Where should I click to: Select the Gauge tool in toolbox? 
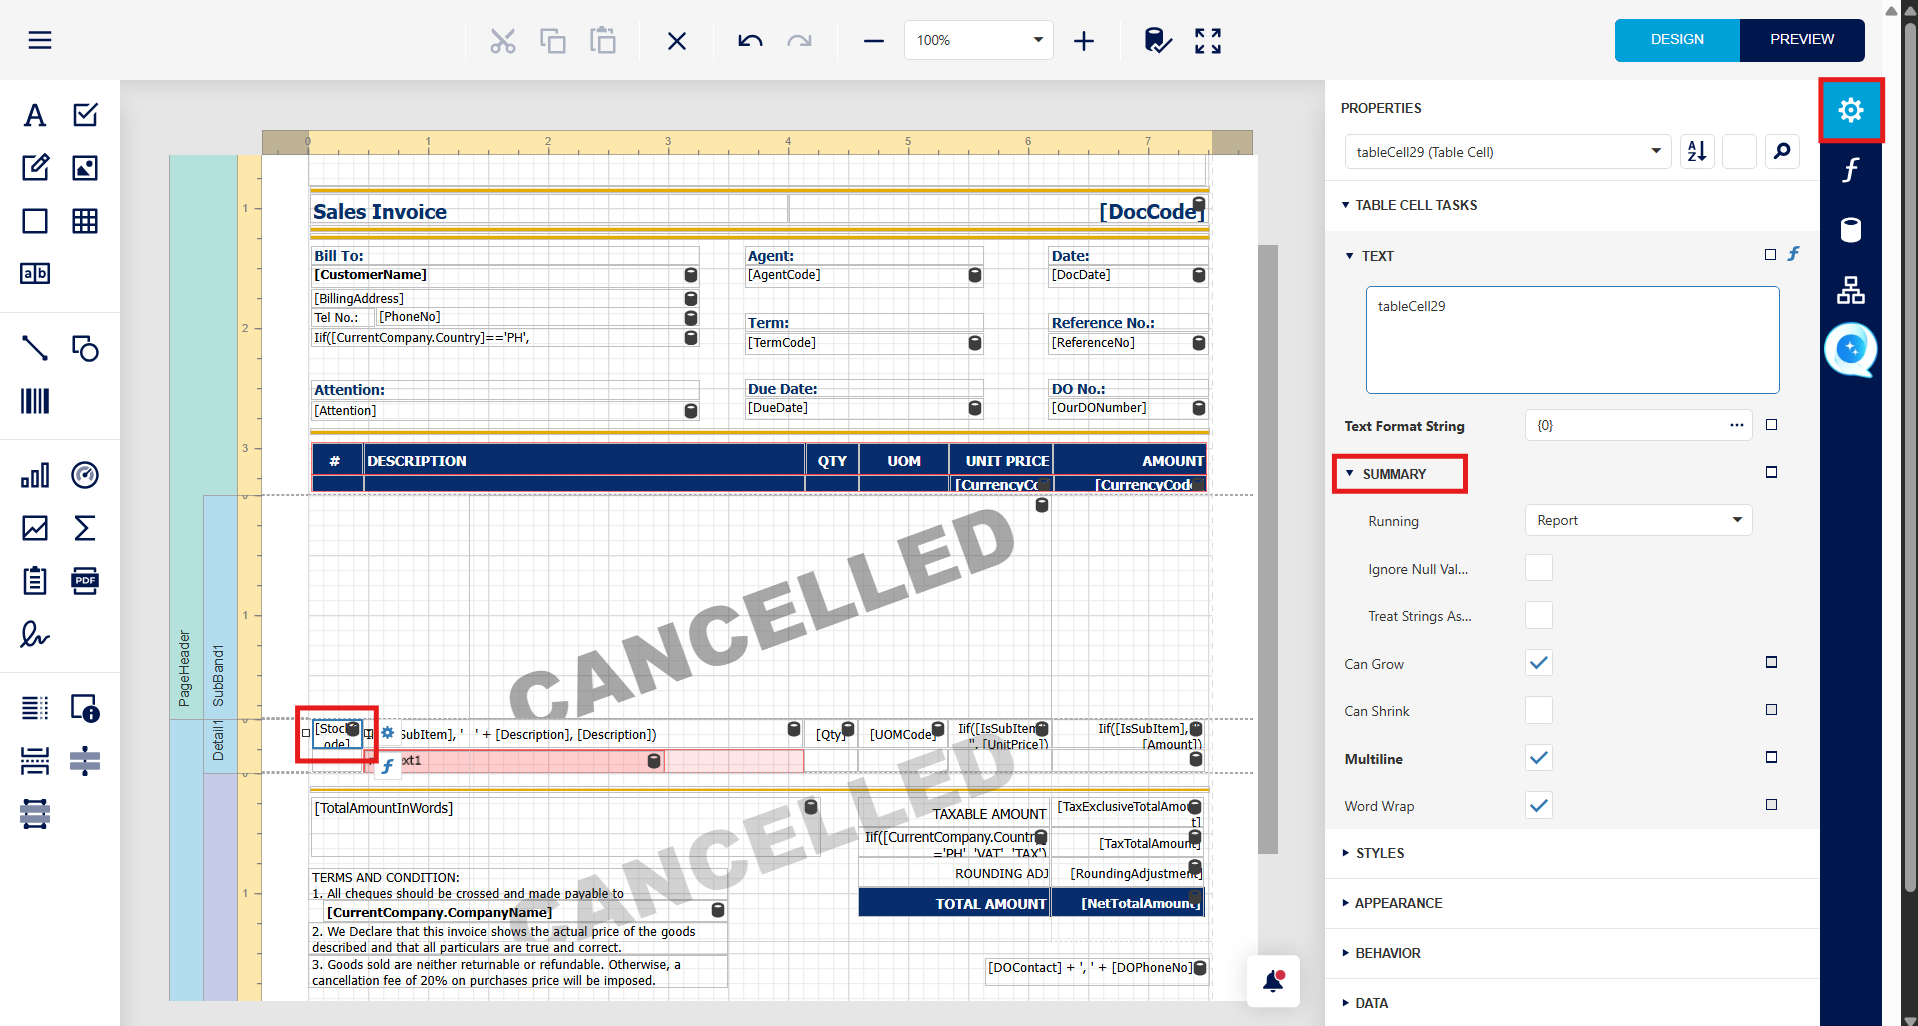(x=85, y=475)
